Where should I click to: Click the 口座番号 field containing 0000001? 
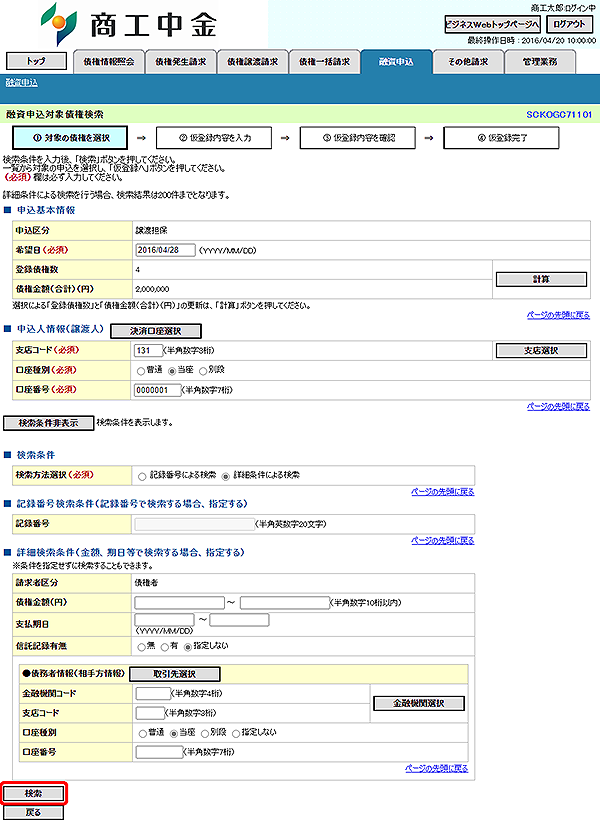pos(157,390)
